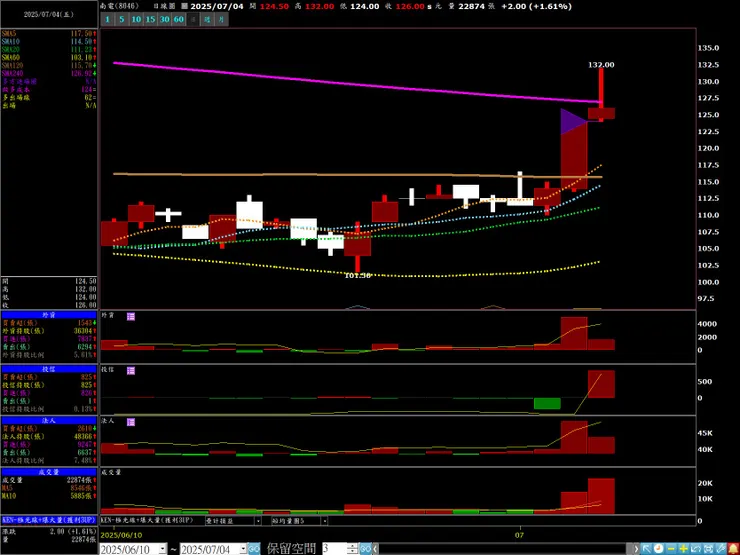Expand the 5-day average indicator dropdown
Screen dimensions: 740x555
325,521
